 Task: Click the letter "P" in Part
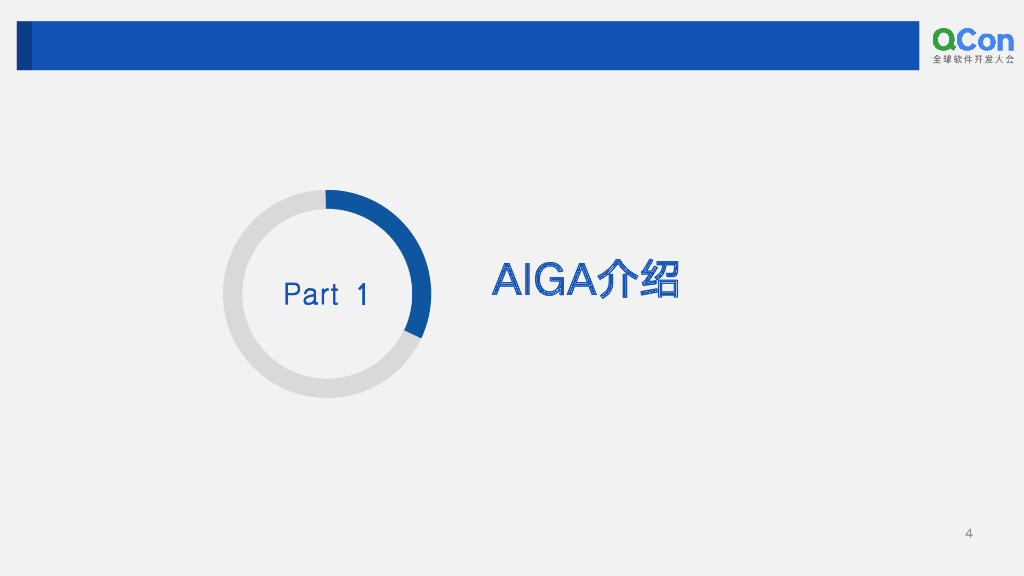(292, 295)
